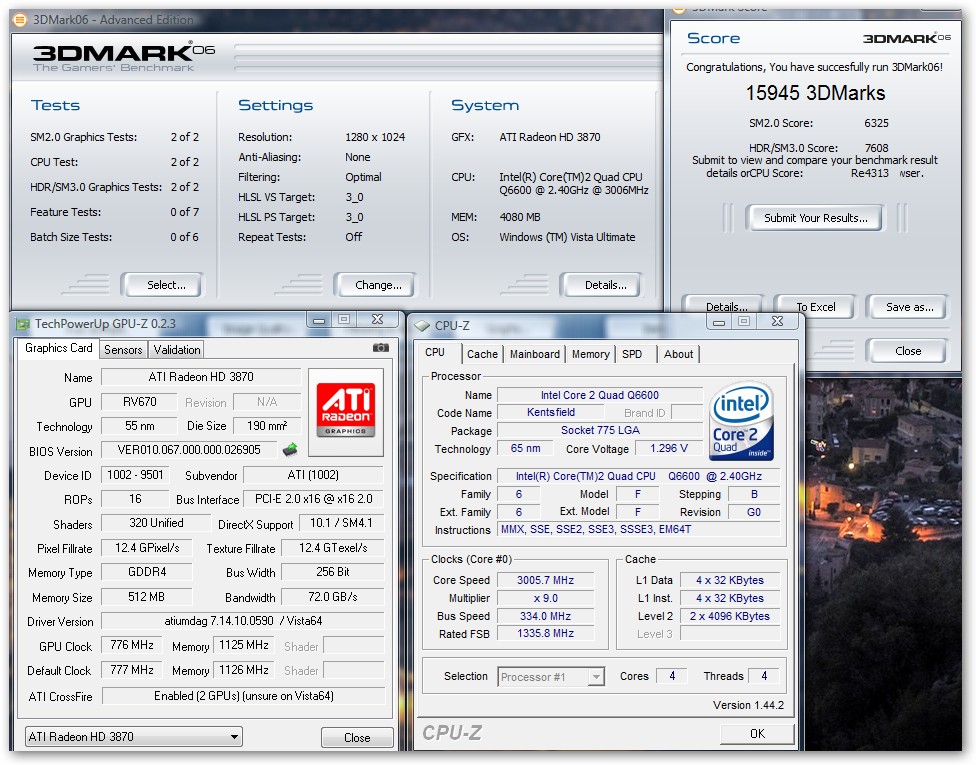Click the BIOS save chip icon

click(290, 449)
